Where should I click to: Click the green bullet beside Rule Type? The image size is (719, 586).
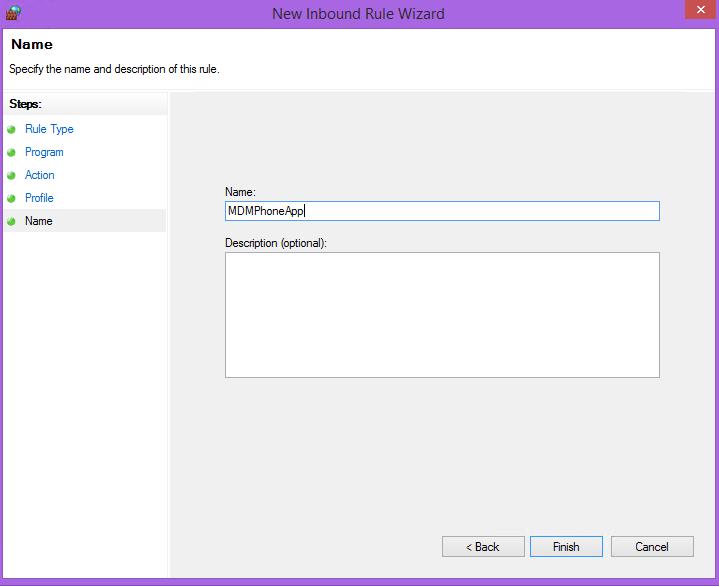[x=11, y=129]
